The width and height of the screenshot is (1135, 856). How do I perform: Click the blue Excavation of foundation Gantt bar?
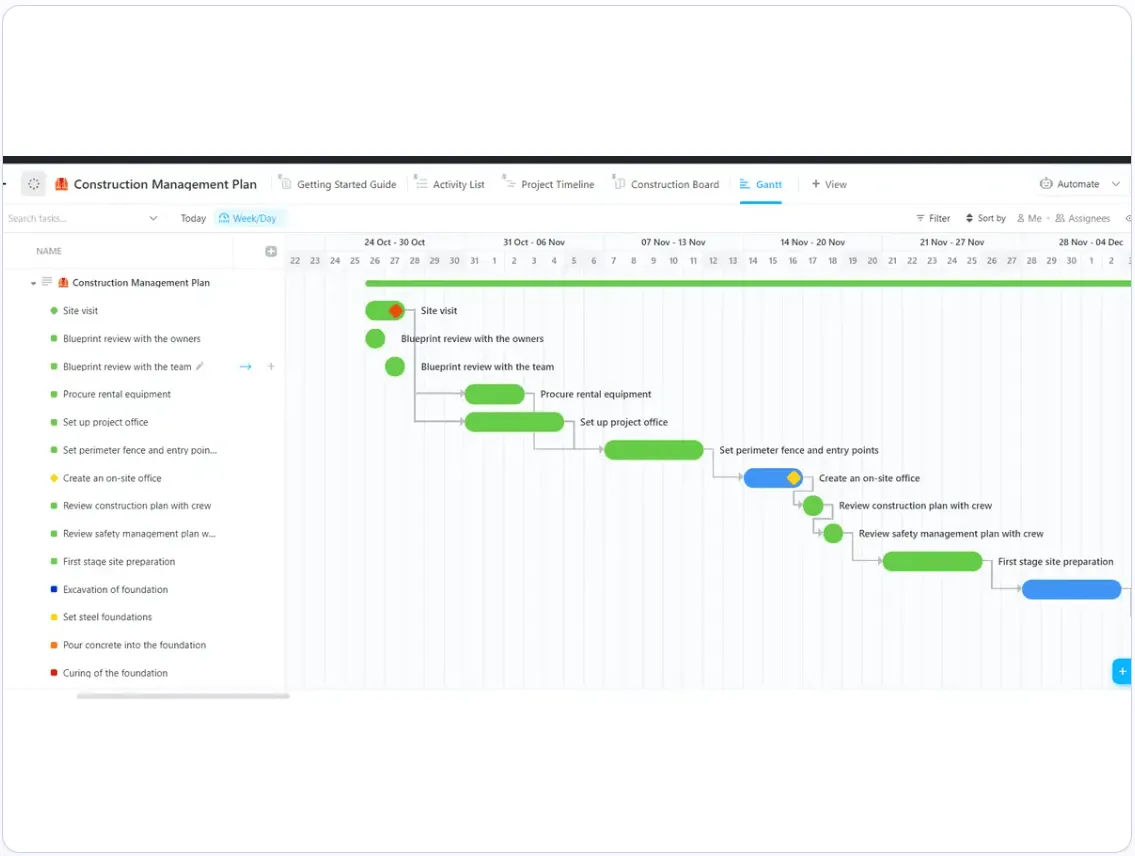[x=1071, y=589]
